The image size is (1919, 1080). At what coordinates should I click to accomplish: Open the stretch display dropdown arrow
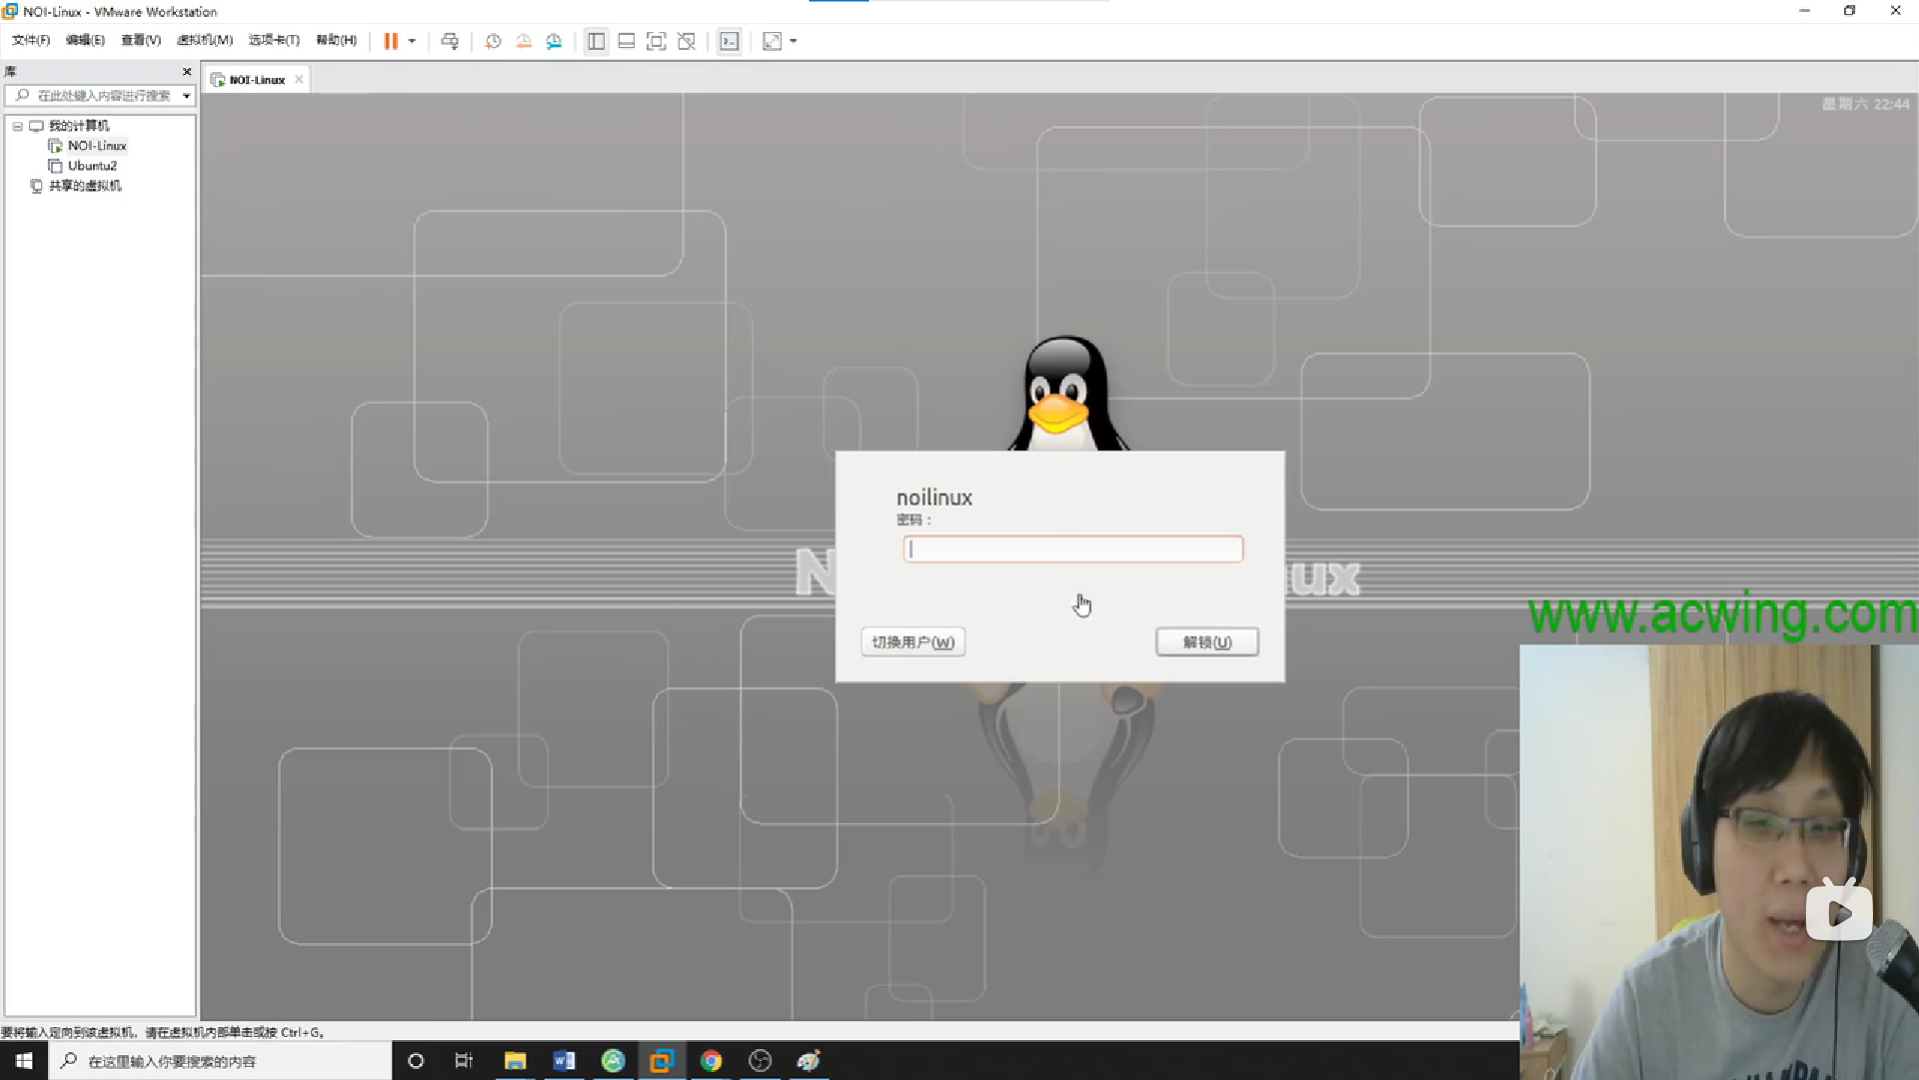[794, 41]
